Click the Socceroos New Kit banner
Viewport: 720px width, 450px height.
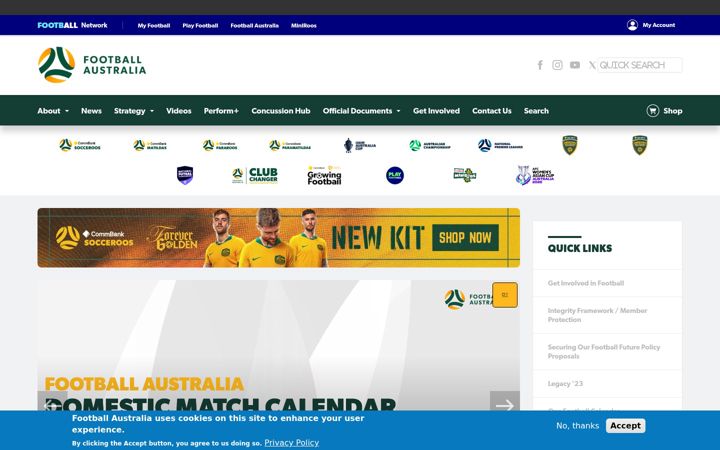[x=279, y=238]
